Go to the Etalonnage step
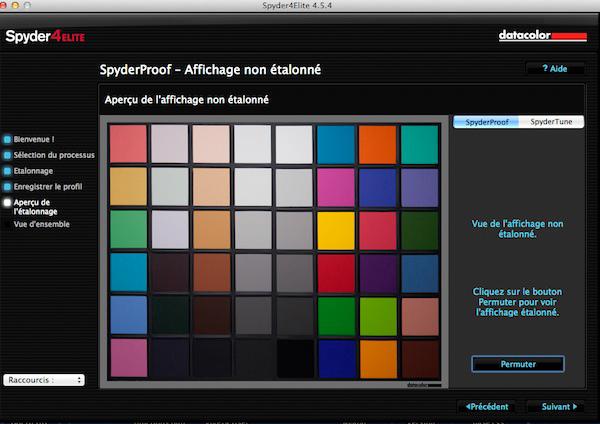This screenshot has width=600, height=424. point(34,171)
